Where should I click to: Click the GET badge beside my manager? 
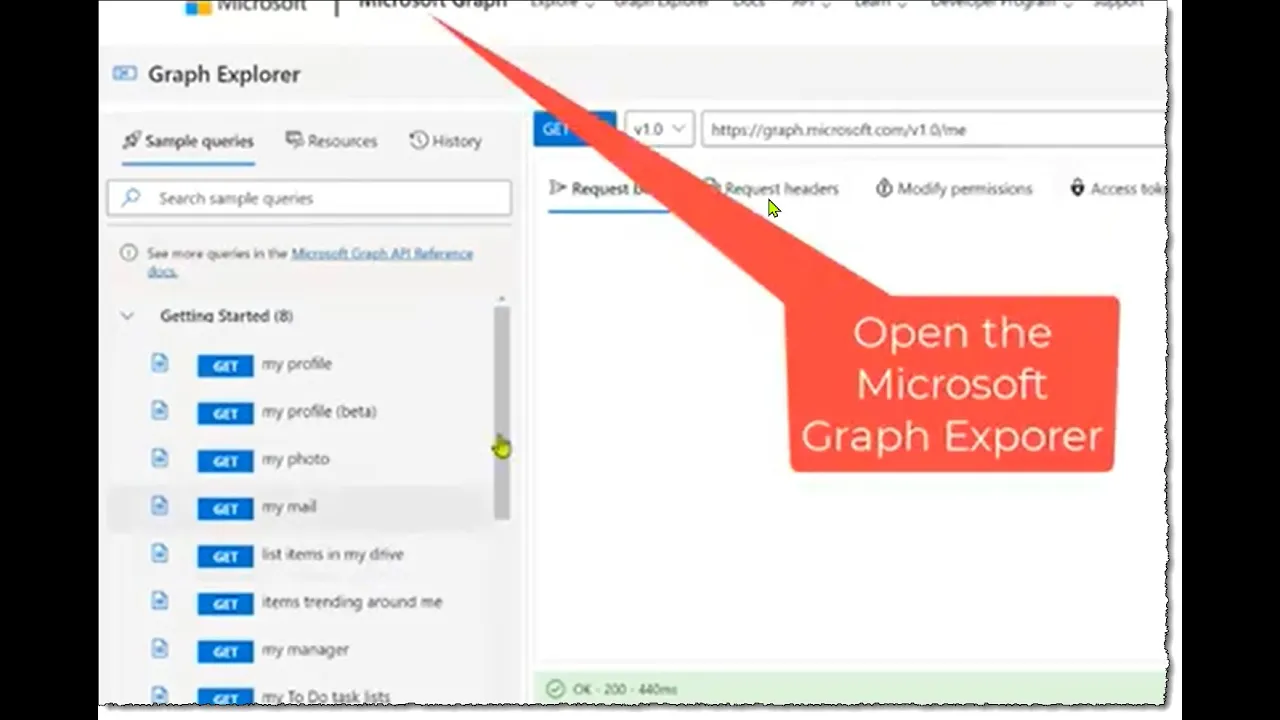click(225, 652)
